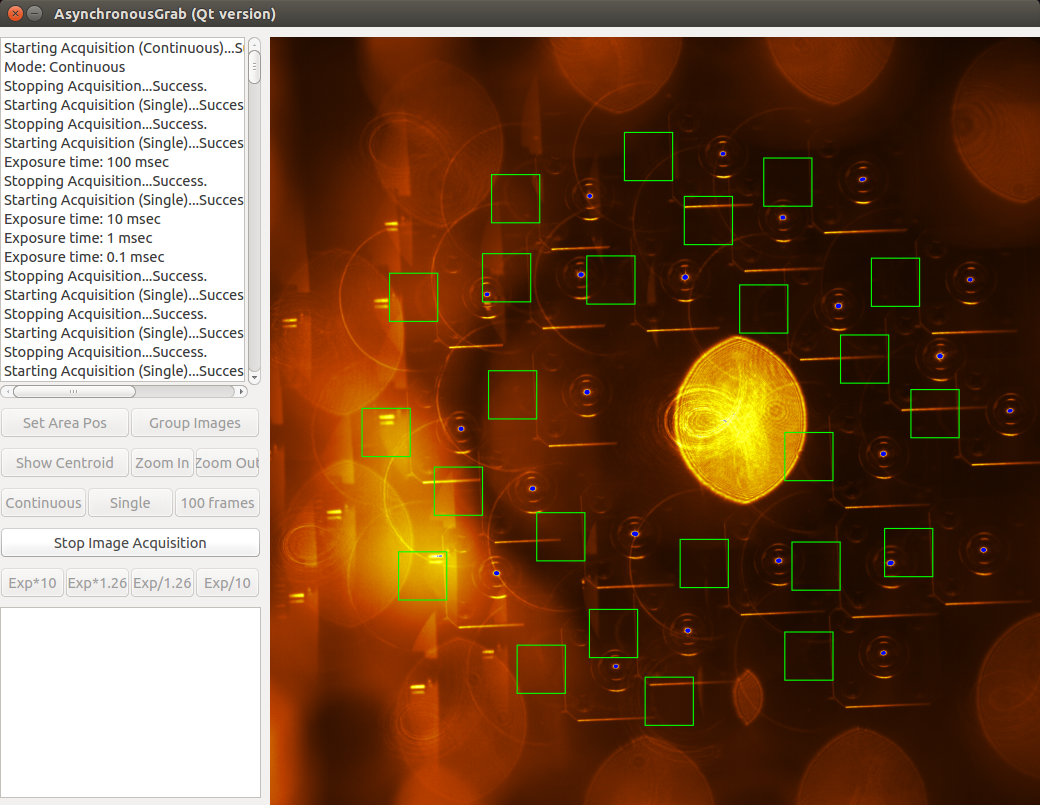1040x805 pixels.
Task: Click the log scroll down arrow
Action: (x=254, y=377)
